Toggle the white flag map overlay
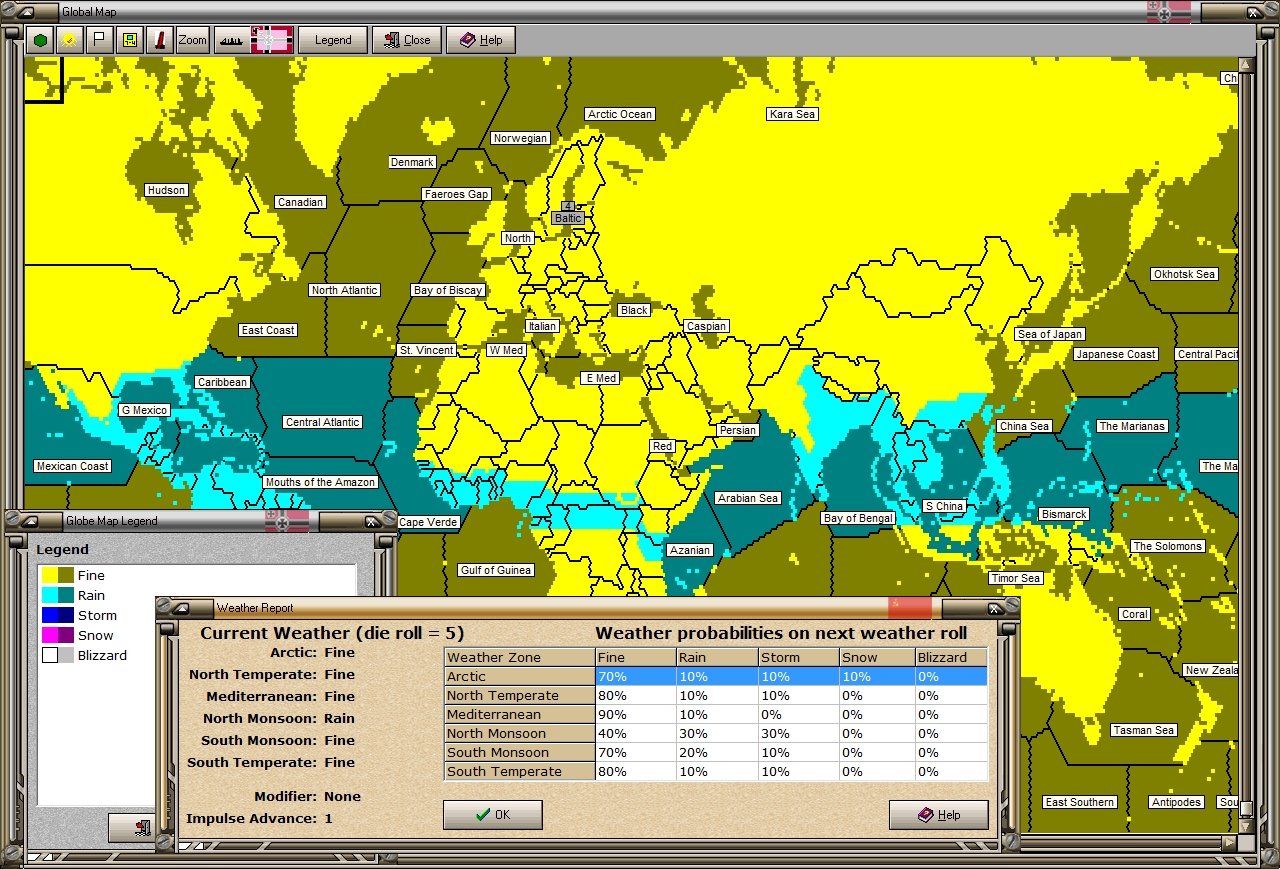Image resolution: width=1280 pixels, height=869 pixels. pyautogui.click(x=98, y=40)
